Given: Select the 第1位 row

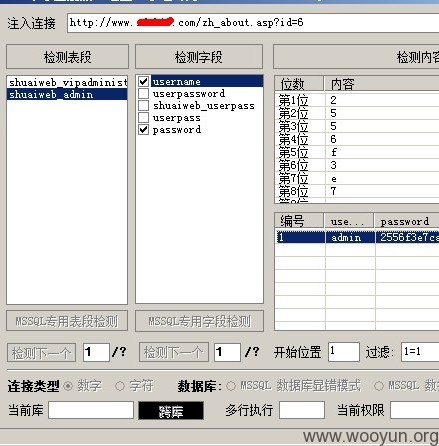Looking at the screenshot, I should (357, 100).
